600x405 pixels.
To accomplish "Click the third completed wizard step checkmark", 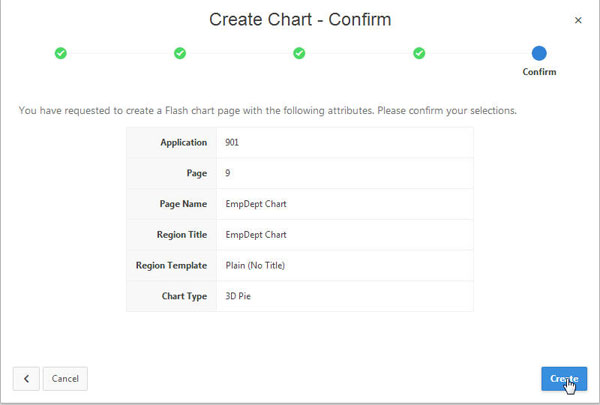I will point(299,53).
